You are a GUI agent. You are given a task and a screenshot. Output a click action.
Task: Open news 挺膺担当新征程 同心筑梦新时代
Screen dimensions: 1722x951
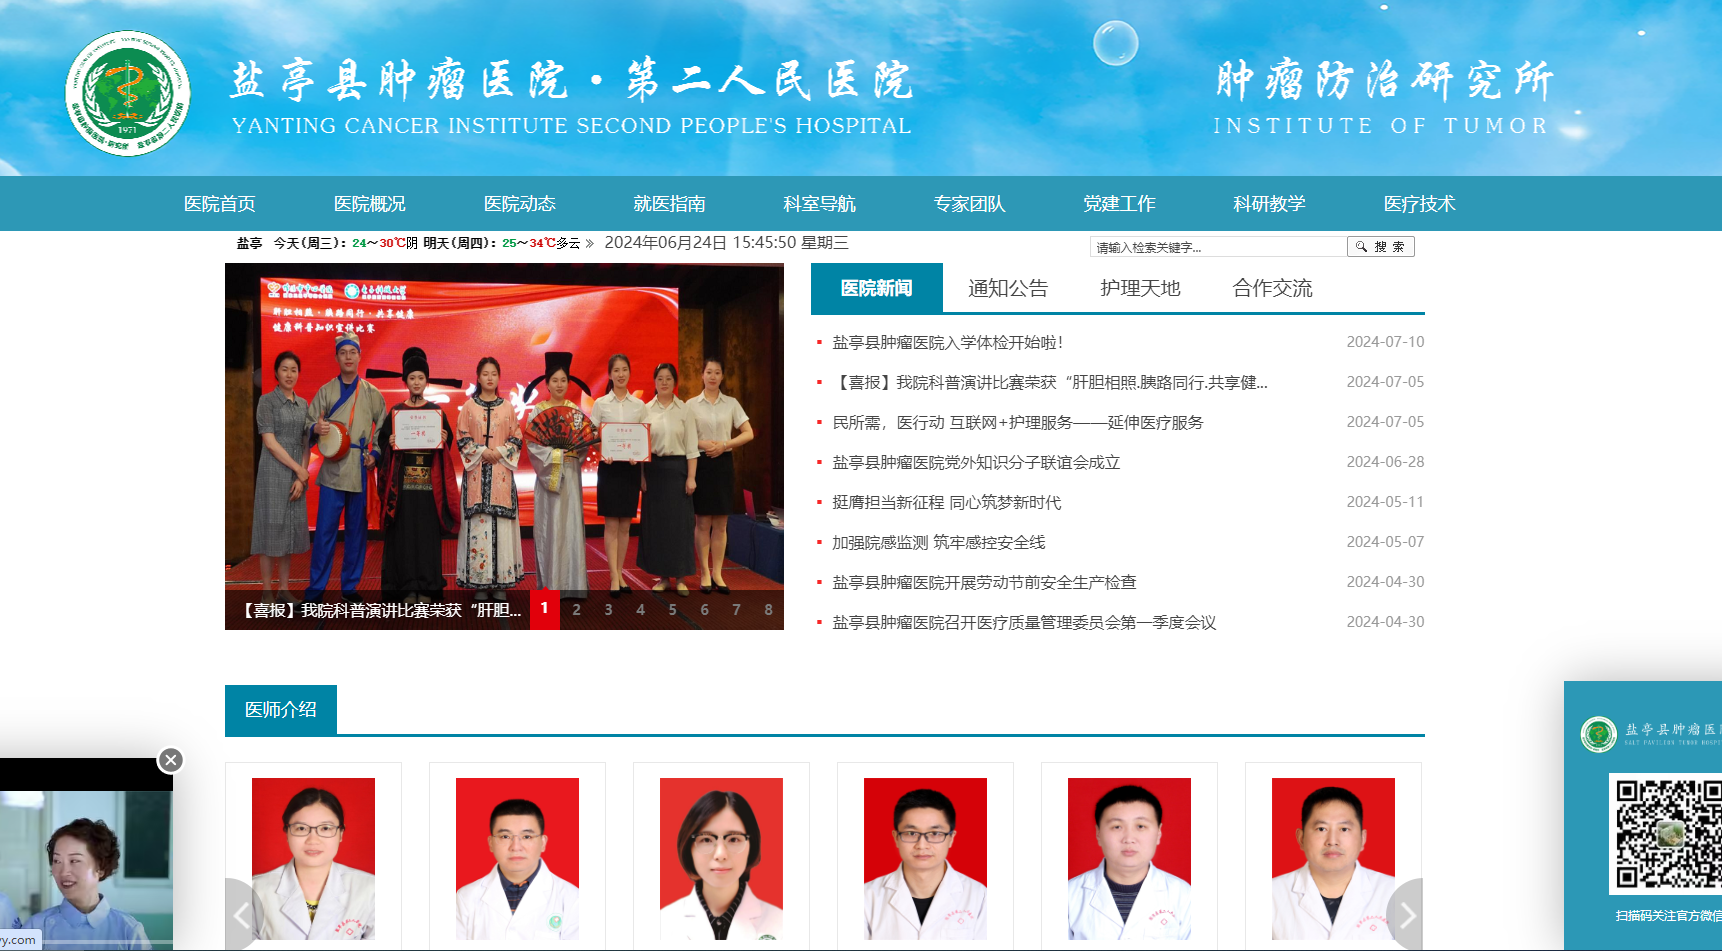point(947,502)
